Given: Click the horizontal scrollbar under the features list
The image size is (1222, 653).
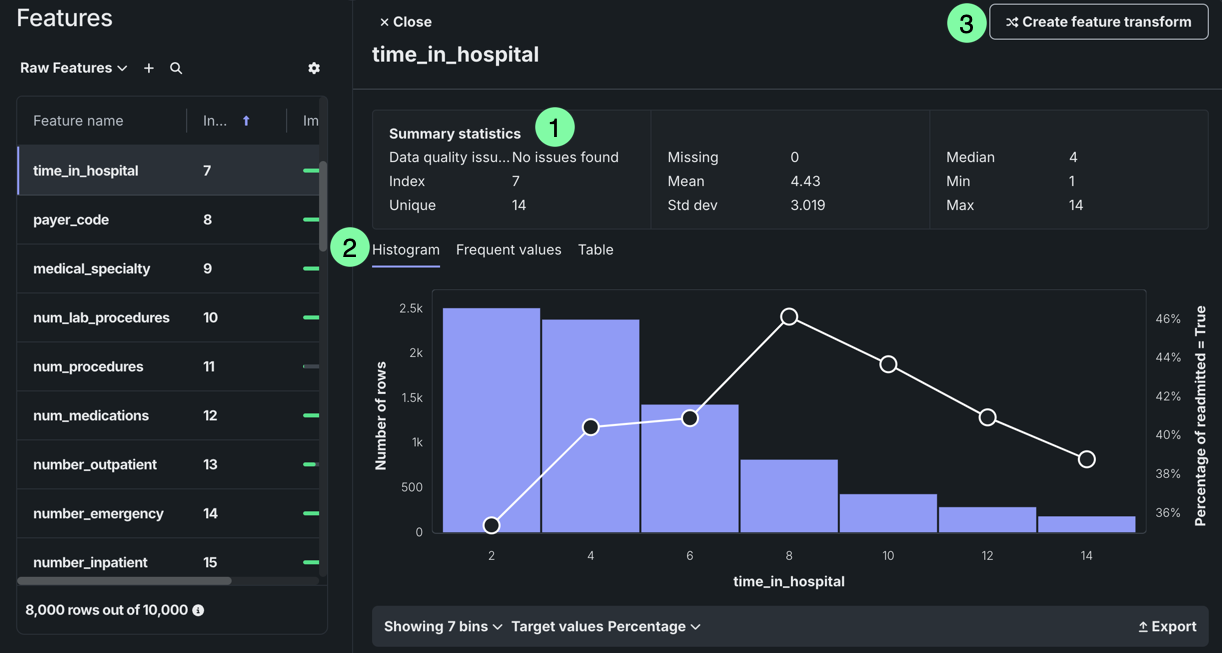Looking at the screenshot, I should click(125, 581).
